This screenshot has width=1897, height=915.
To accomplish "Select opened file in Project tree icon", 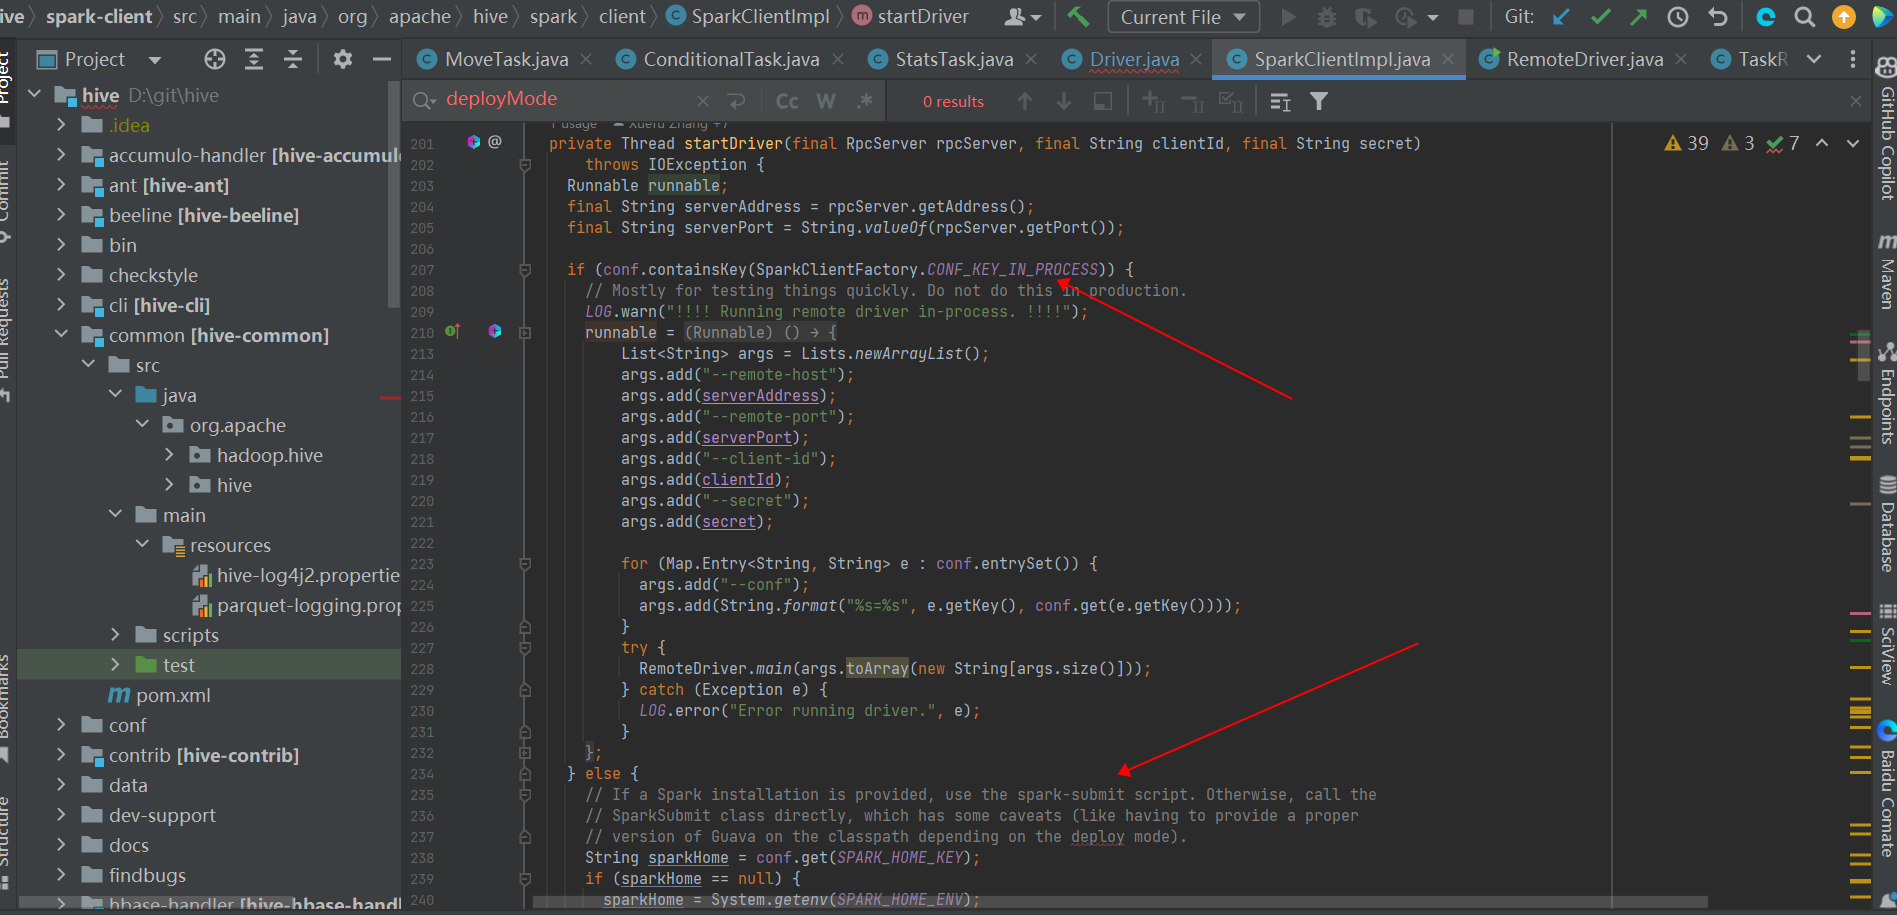I will 215,59.
